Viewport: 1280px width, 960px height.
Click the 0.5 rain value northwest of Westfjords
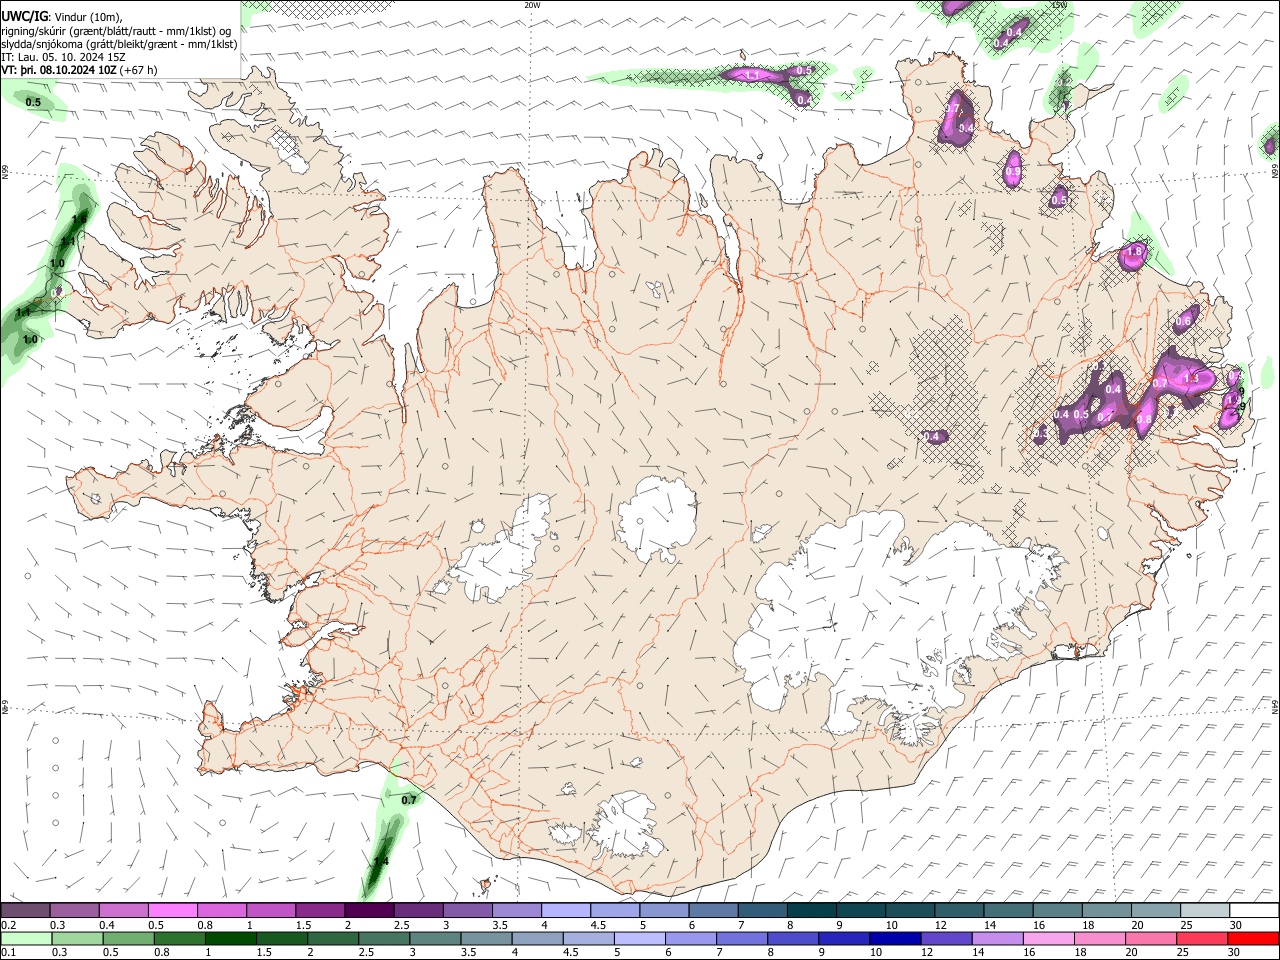[x=33, y=102]
